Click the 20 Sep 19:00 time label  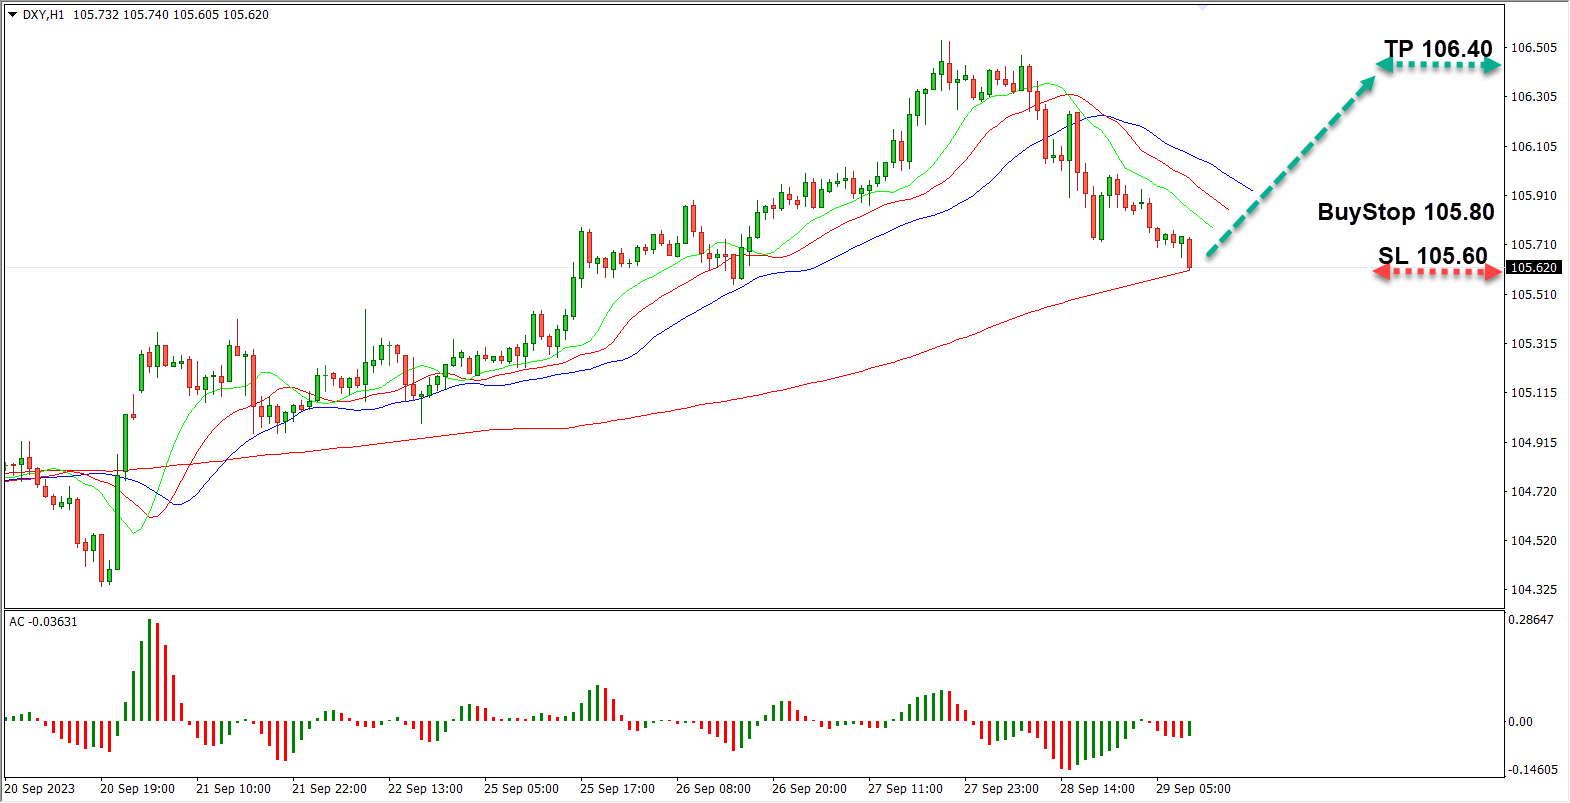(137, 789)
